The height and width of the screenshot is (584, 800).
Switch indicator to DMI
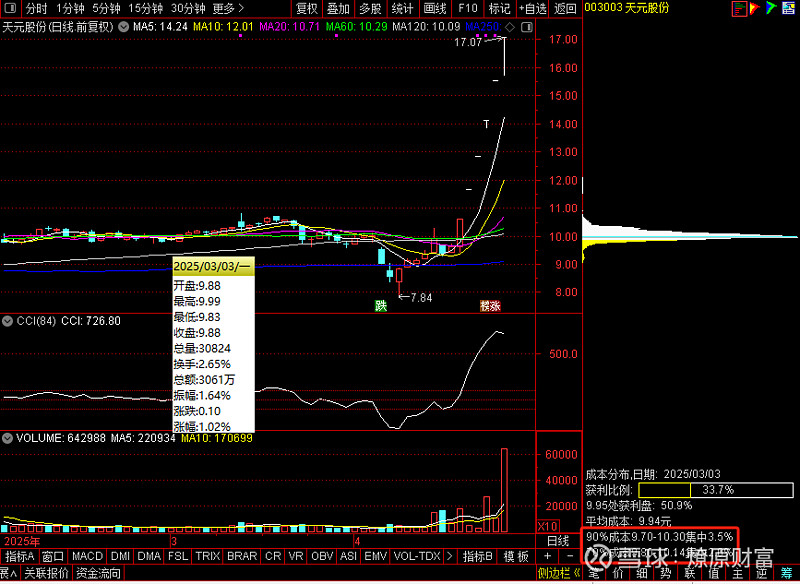coord(120,556)
